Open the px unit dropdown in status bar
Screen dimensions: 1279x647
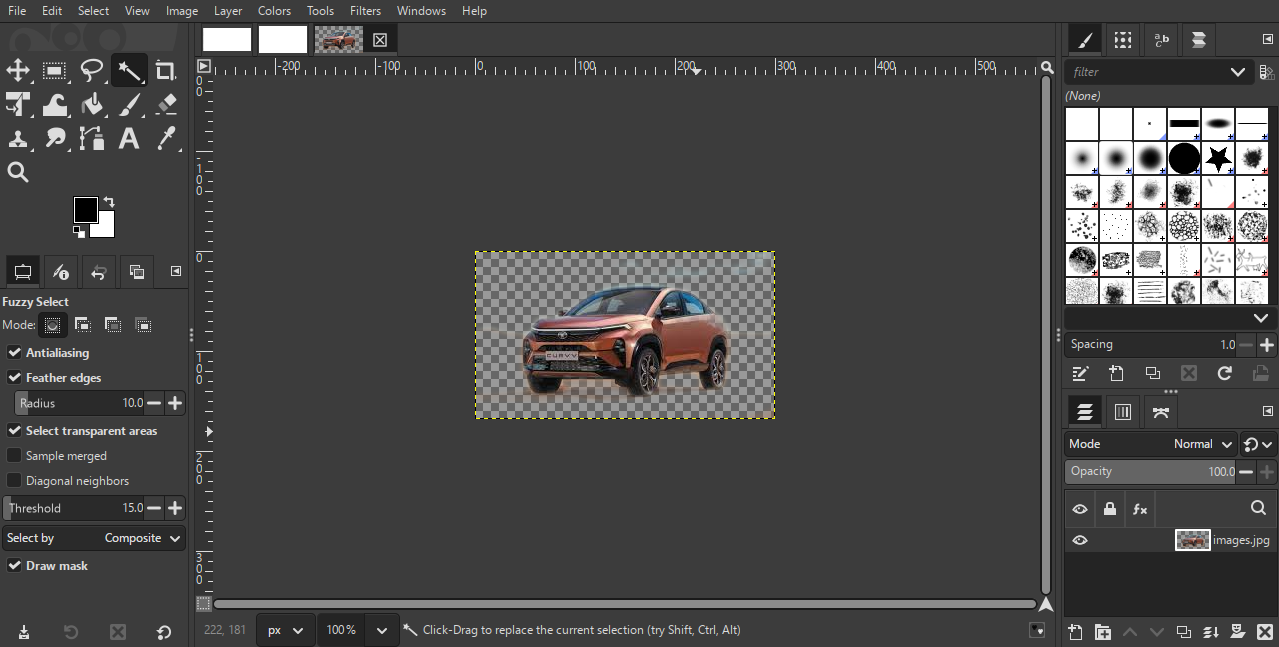click(285, 630)
